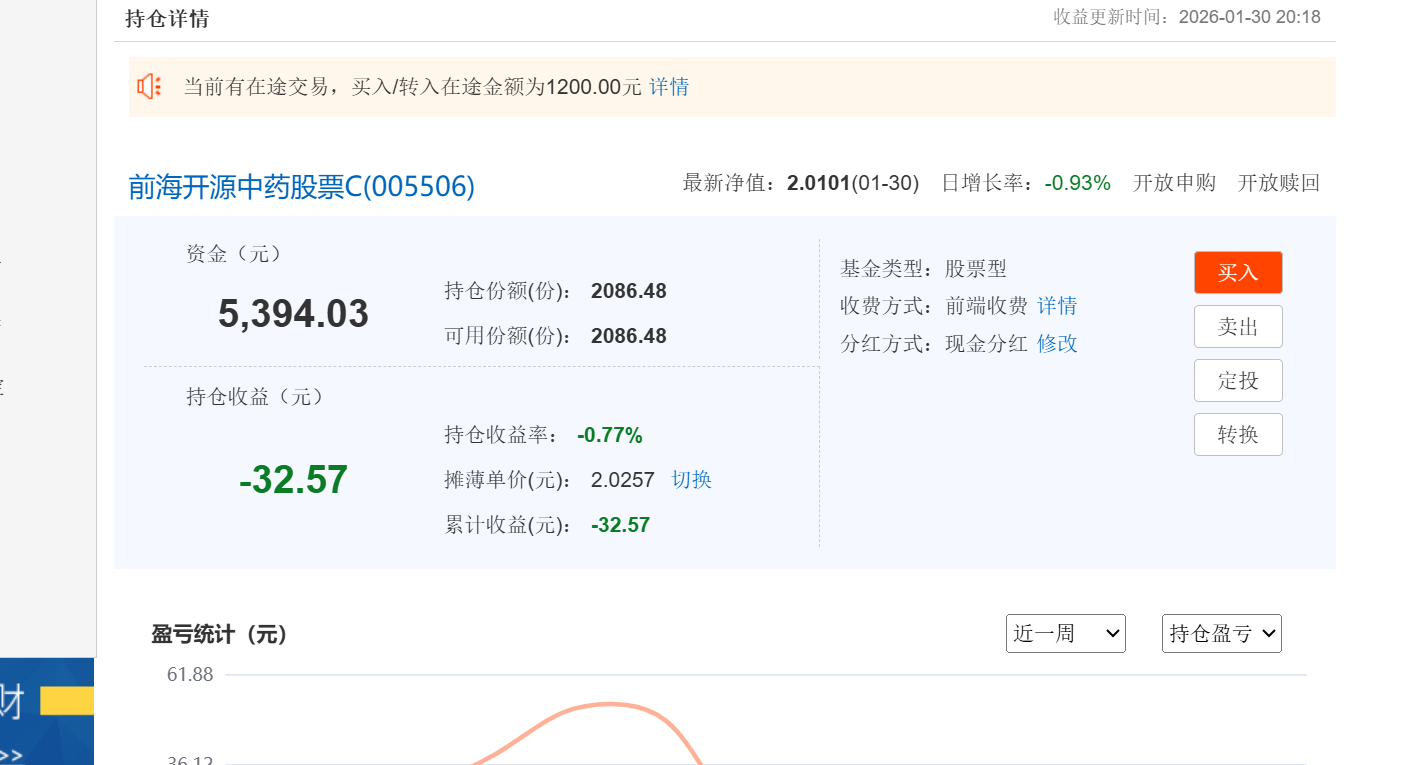Click the 最新净值 value 2.0101
1421x765 pixels.
click(818, 183)
